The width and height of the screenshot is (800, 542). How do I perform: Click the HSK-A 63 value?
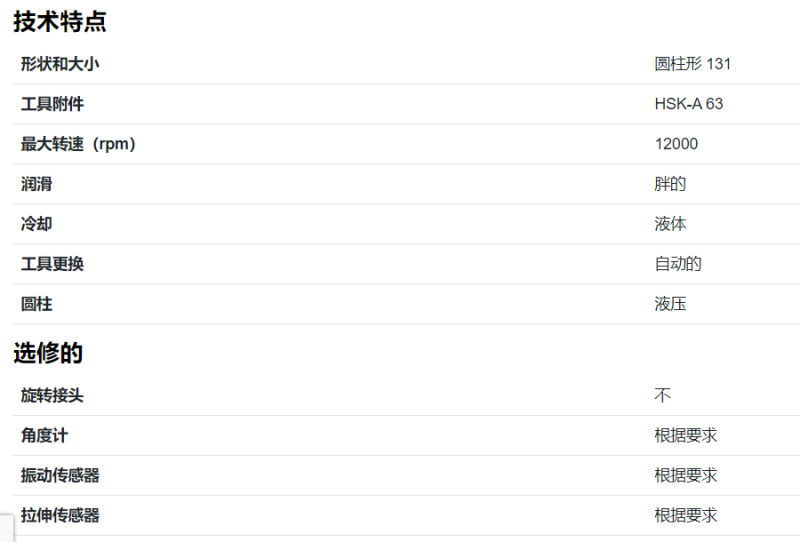[689, 104]
